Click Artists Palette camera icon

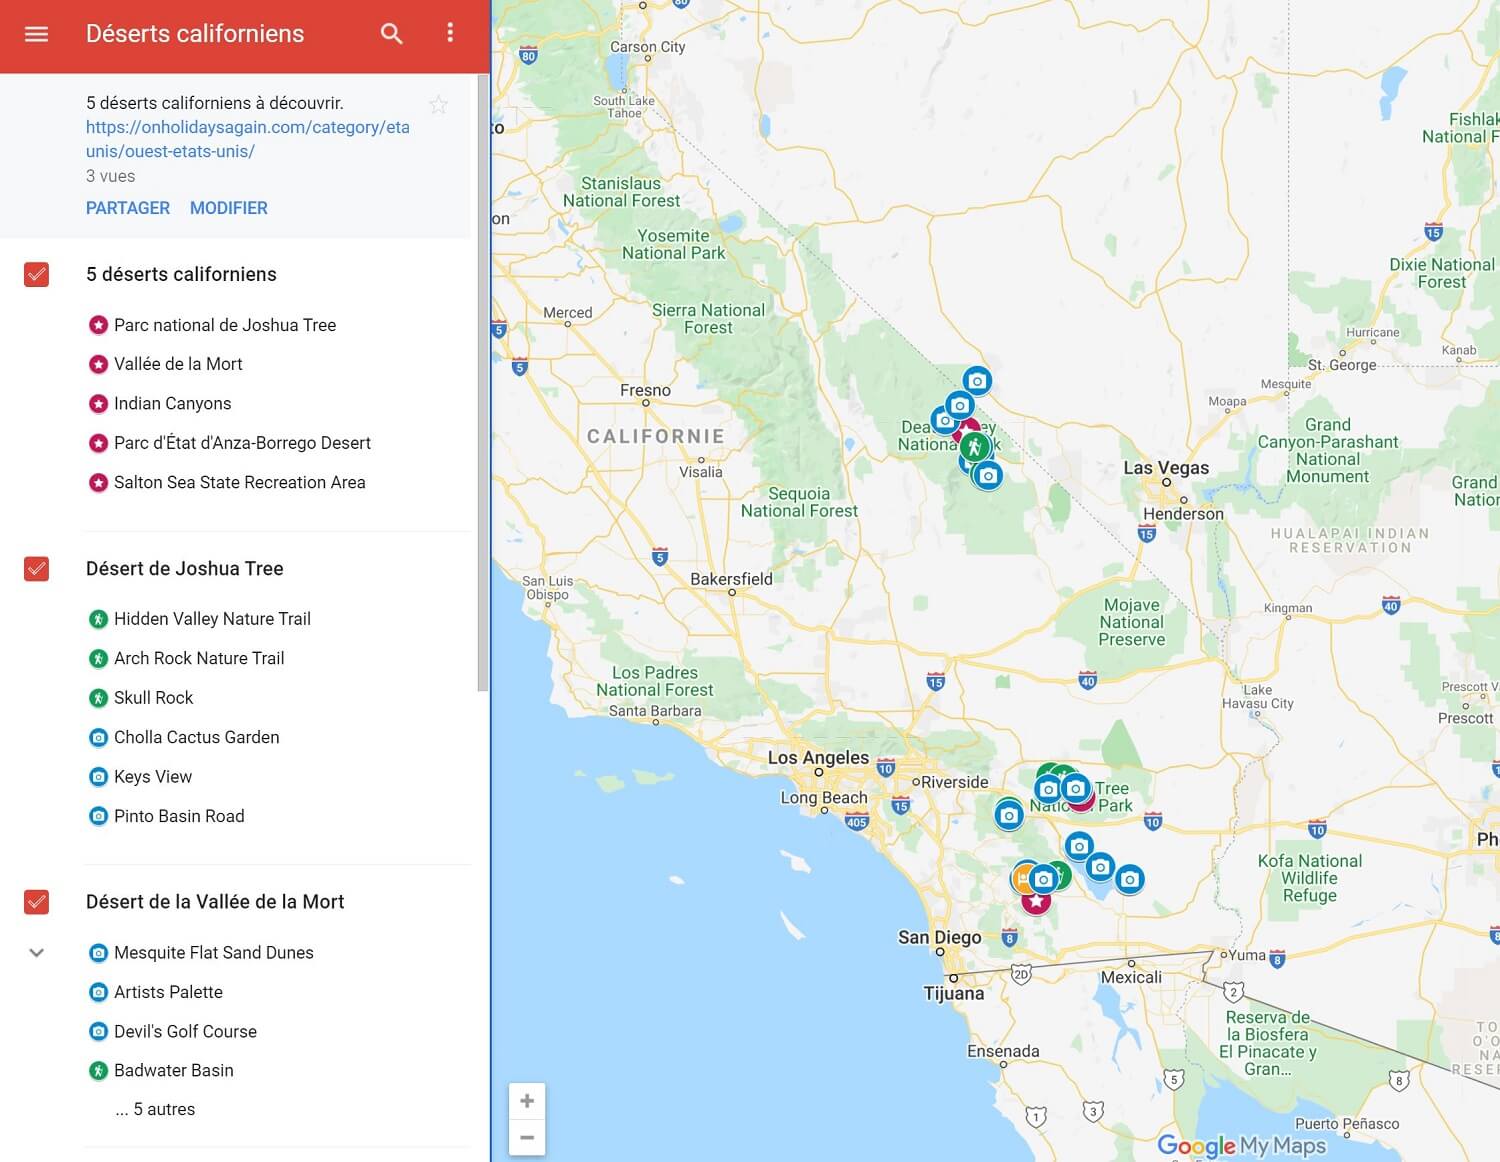coord(98,992)
